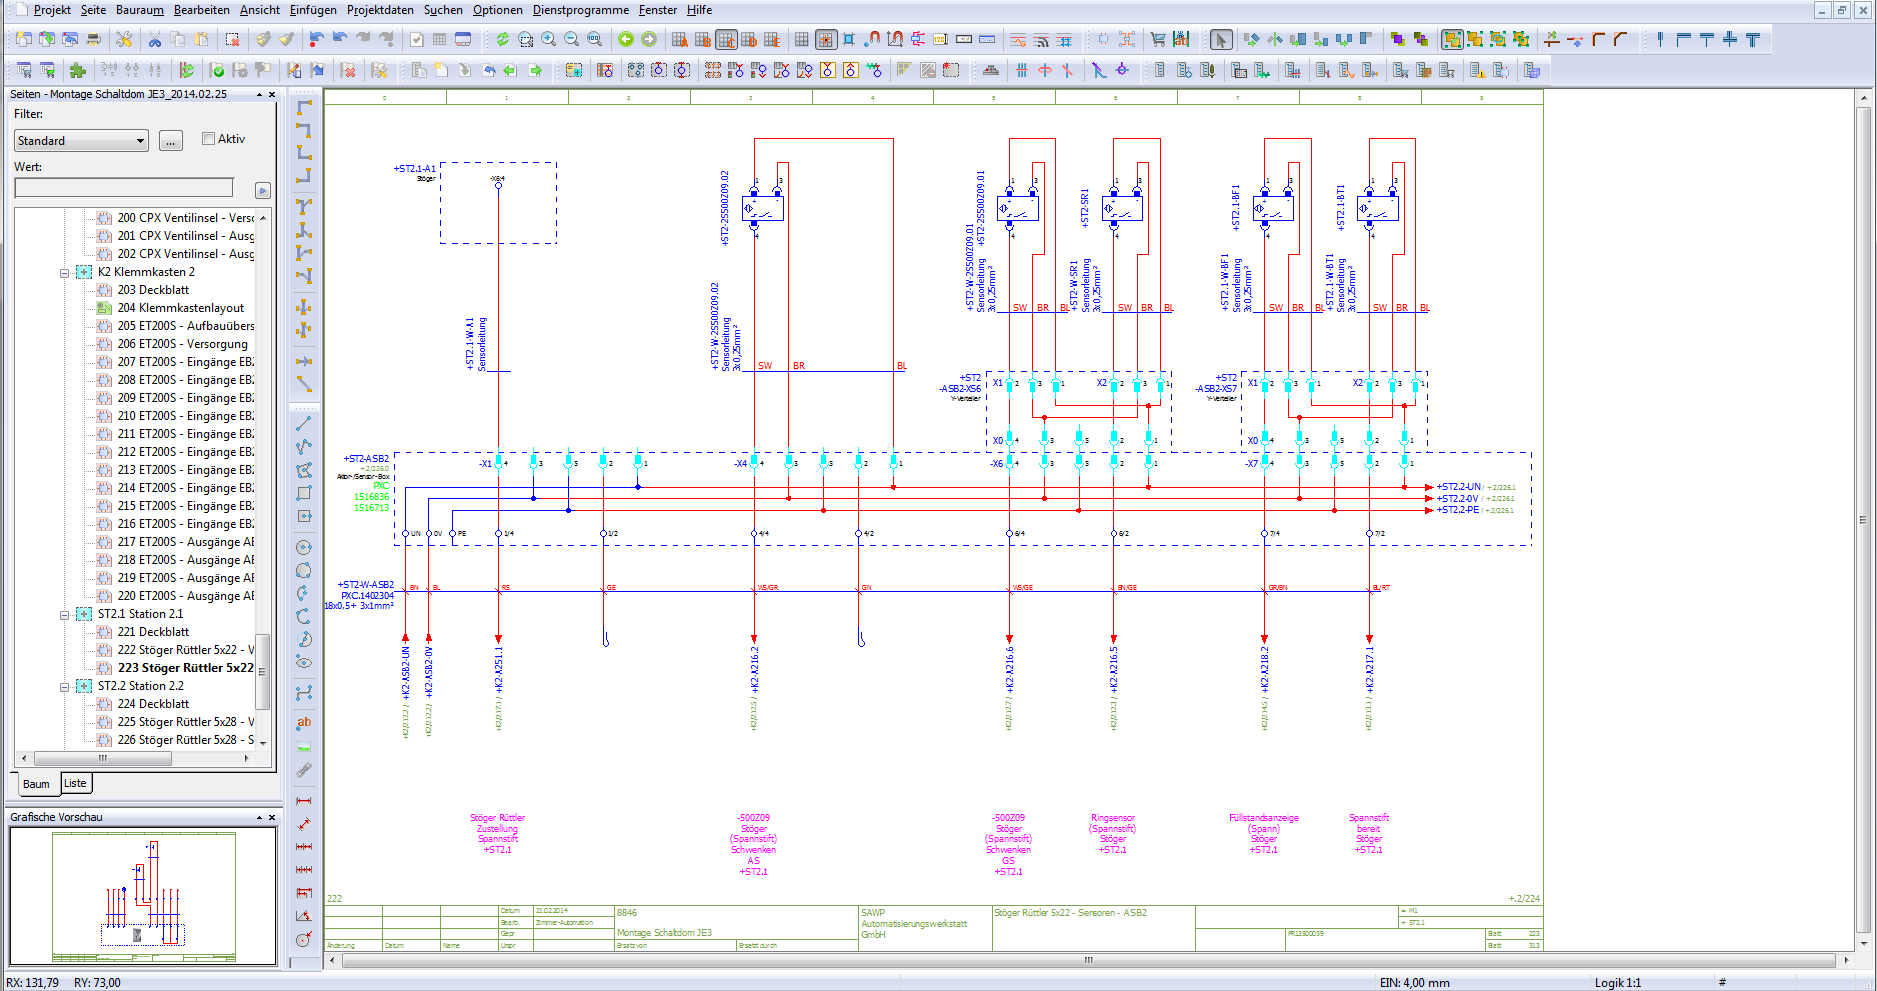Click the green Back arrow icon
The height and width of the screenshot is (991, 1877).
coord(626,39)
